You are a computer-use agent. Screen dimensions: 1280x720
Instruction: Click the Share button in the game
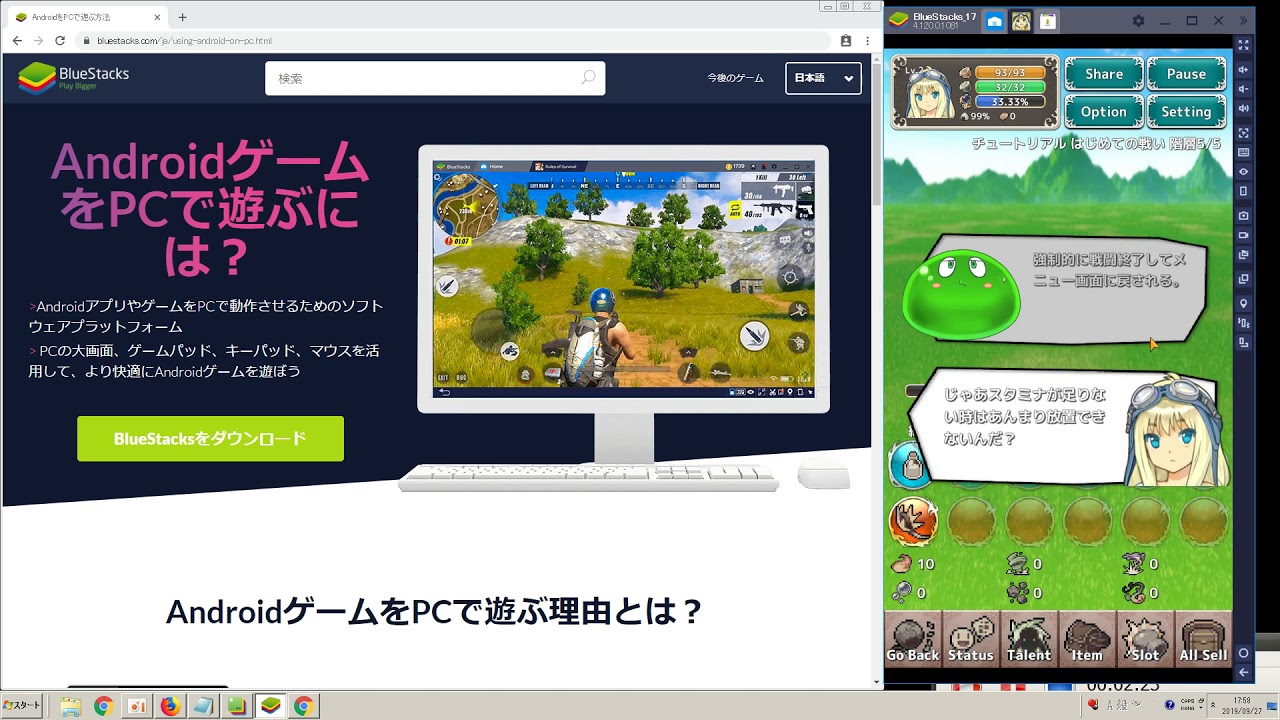(x=1104, y=74)
